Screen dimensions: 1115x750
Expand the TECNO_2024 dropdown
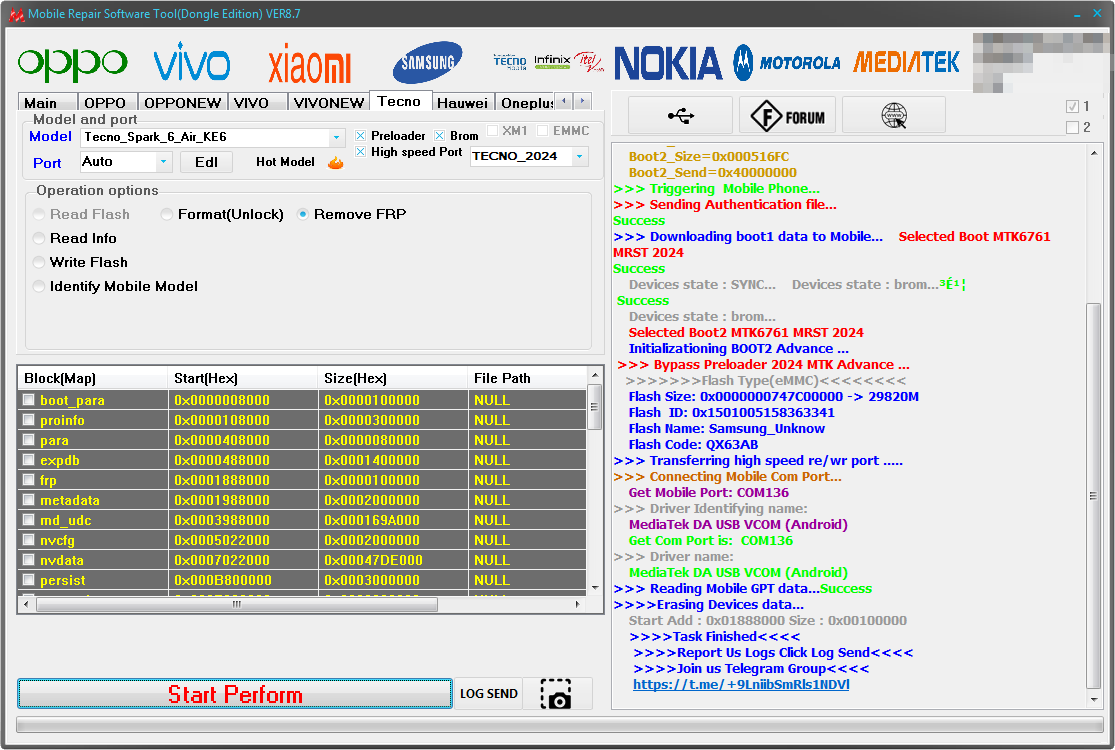click(580, 156)
